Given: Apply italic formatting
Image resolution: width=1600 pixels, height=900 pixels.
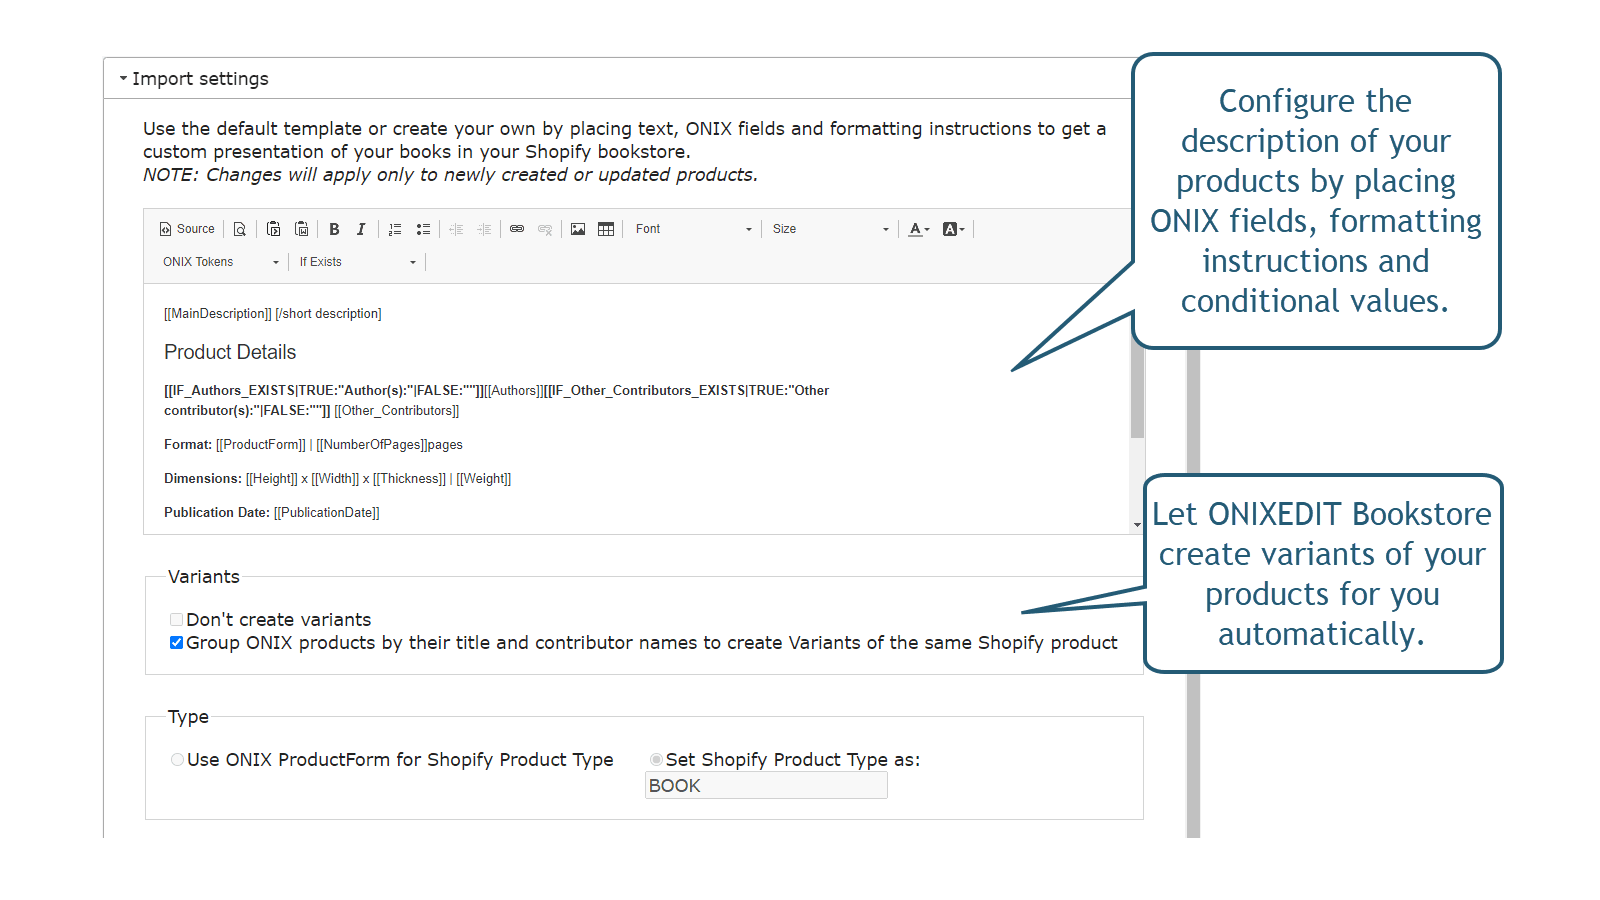Looking at the screenshot, I should tap(361, 229).
